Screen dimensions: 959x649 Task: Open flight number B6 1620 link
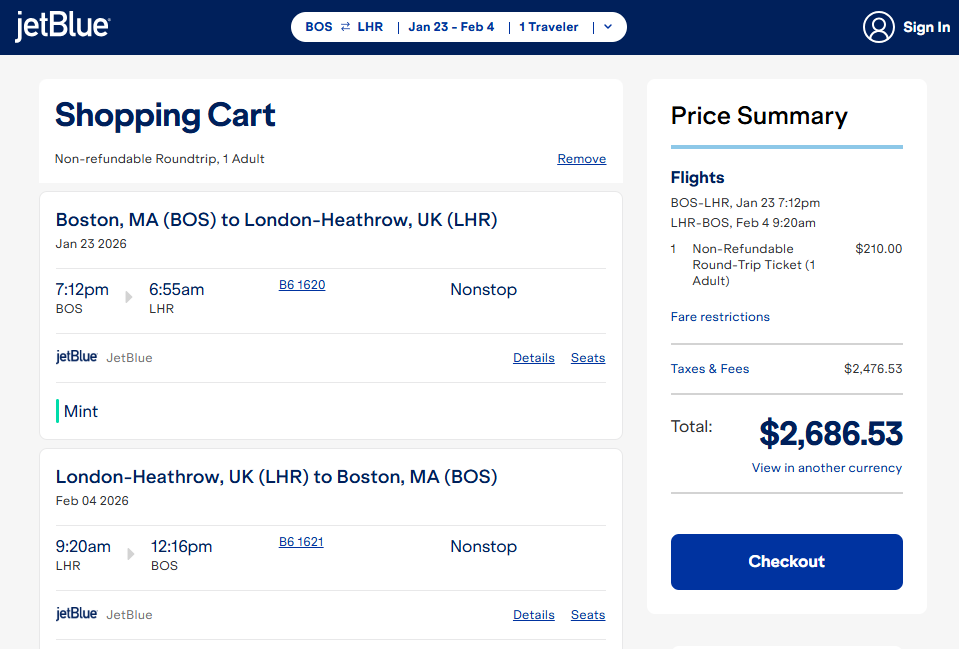click(x=302, y=285)
